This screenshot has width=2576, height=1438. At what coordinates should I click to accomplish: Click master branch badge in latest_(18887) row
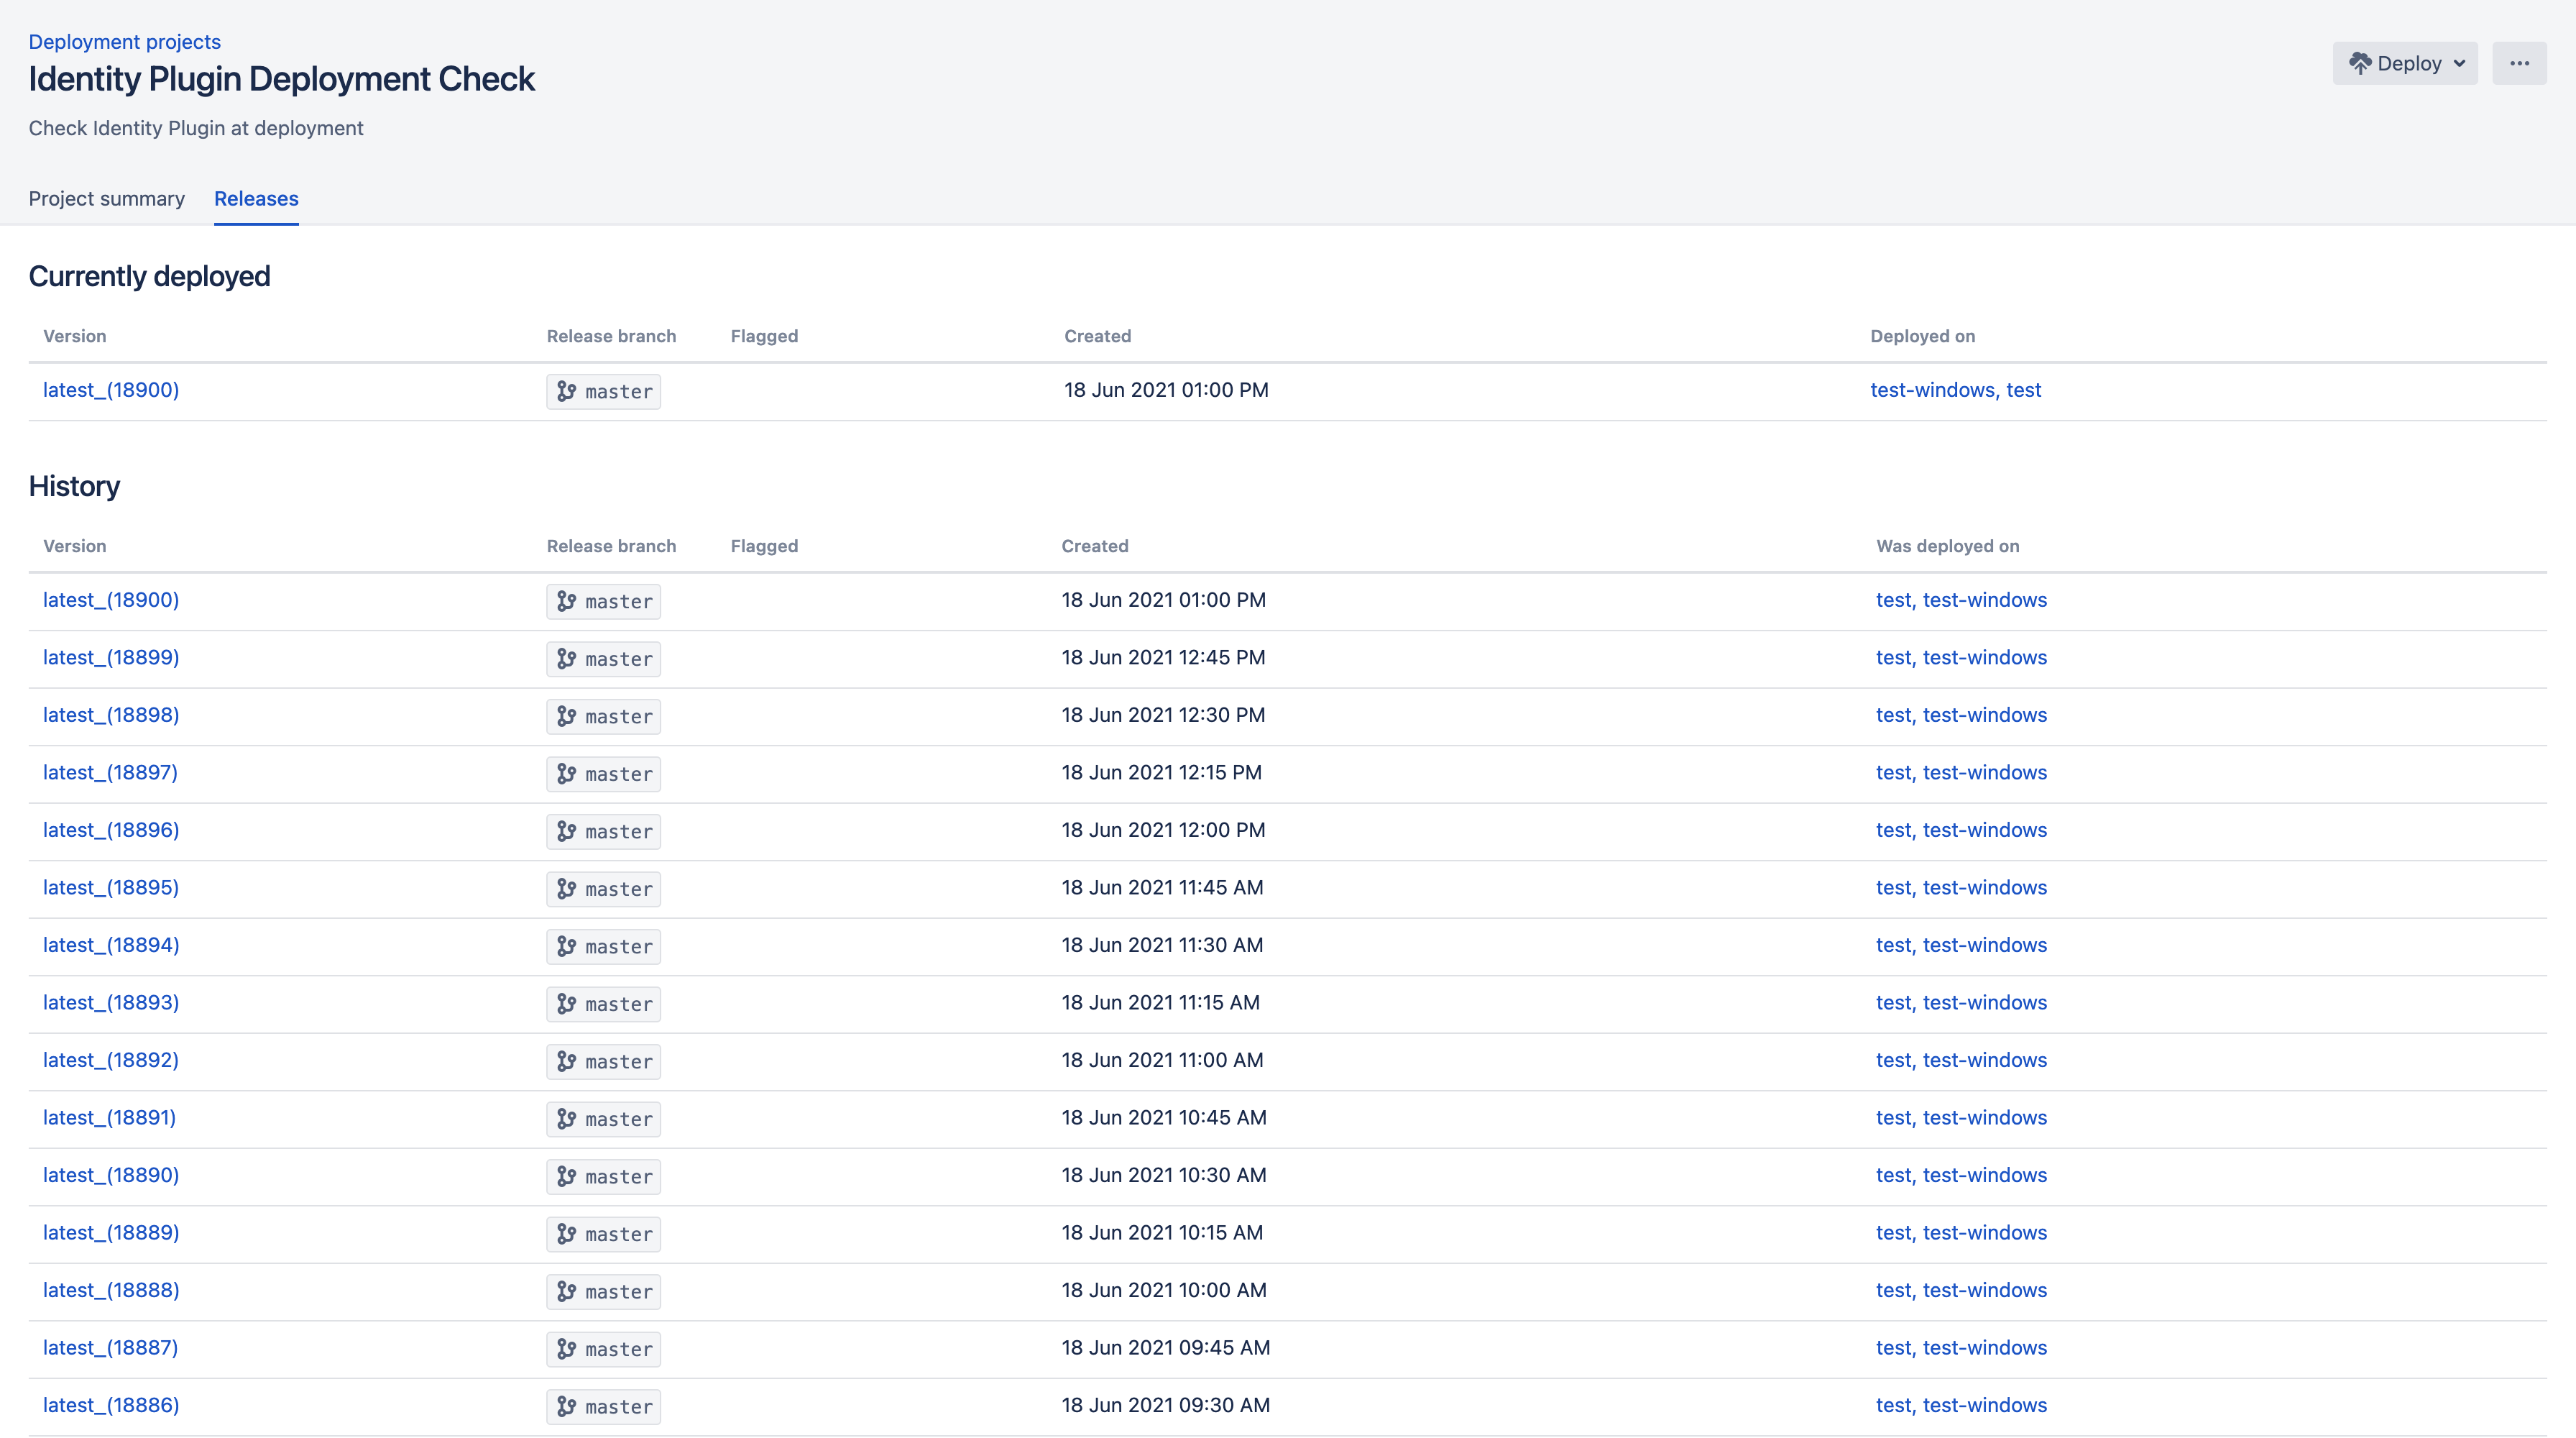(604, 1349)
